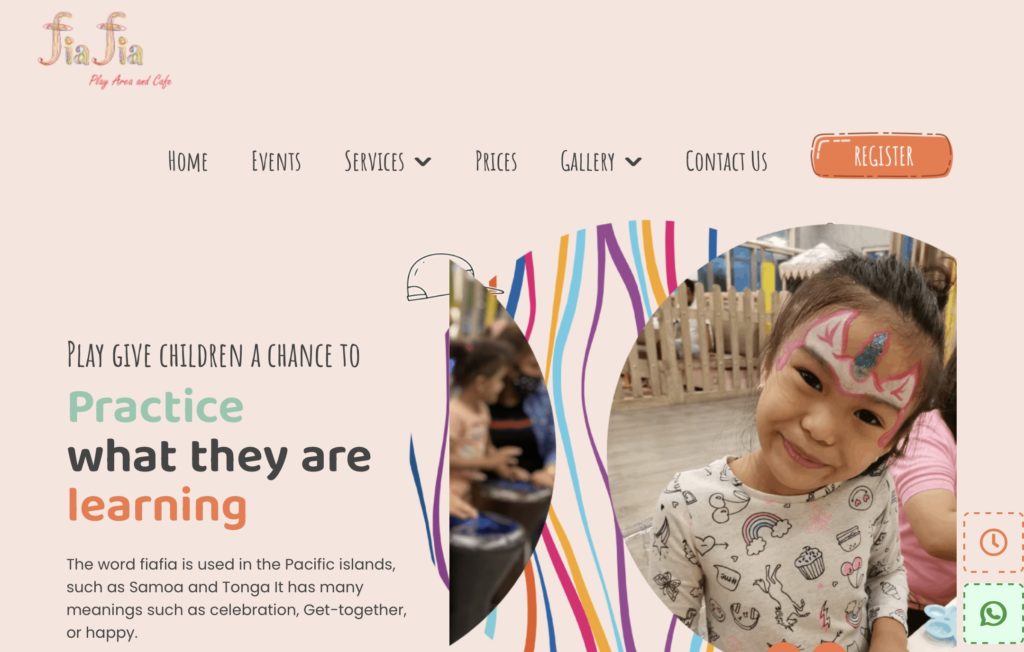Click the 'what they are' heading text
This screenshot has width=1024, height=652.
pos(219,457)
